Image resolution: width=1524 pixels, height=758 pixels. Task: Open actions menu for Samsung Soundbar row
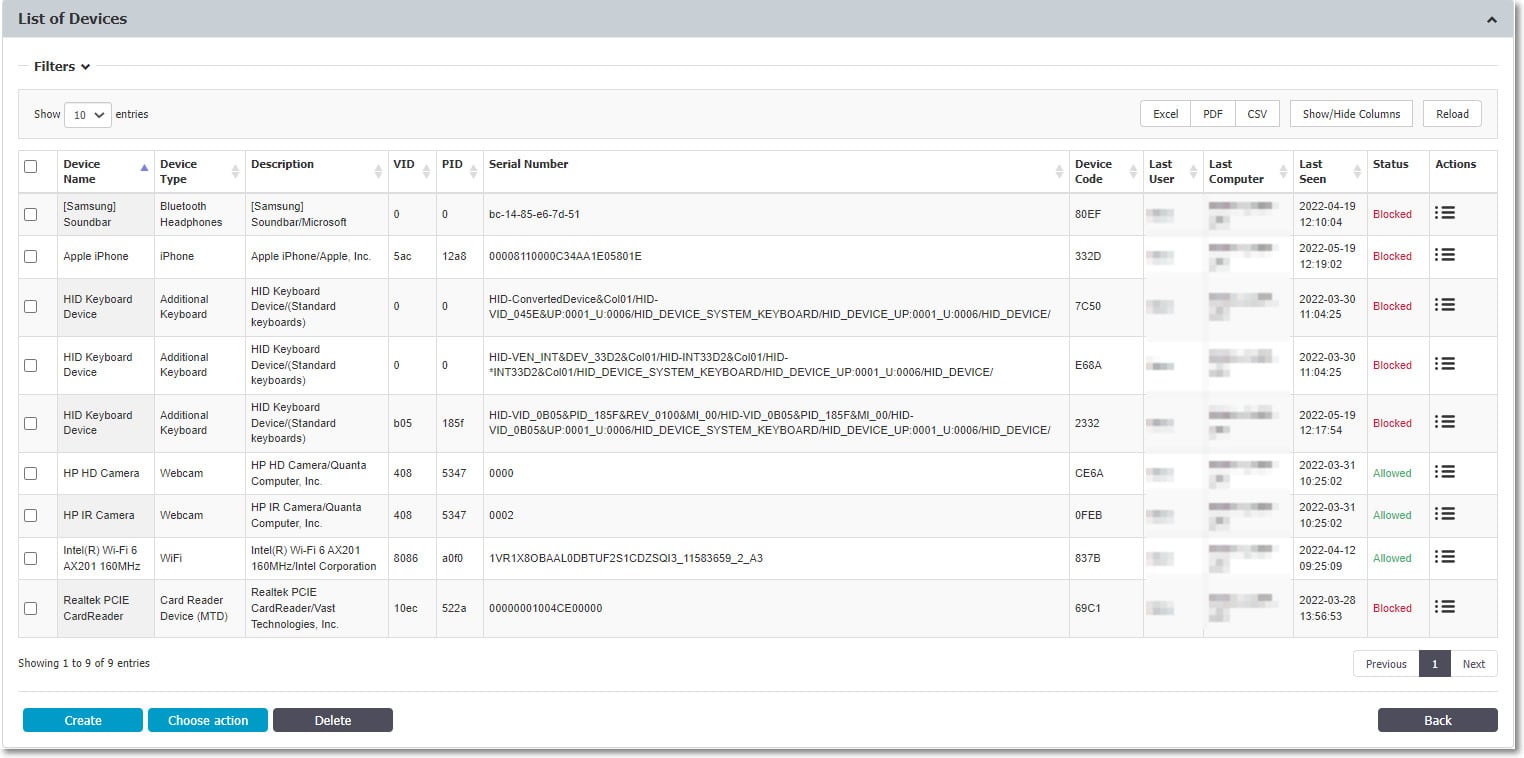[1444, 213]
